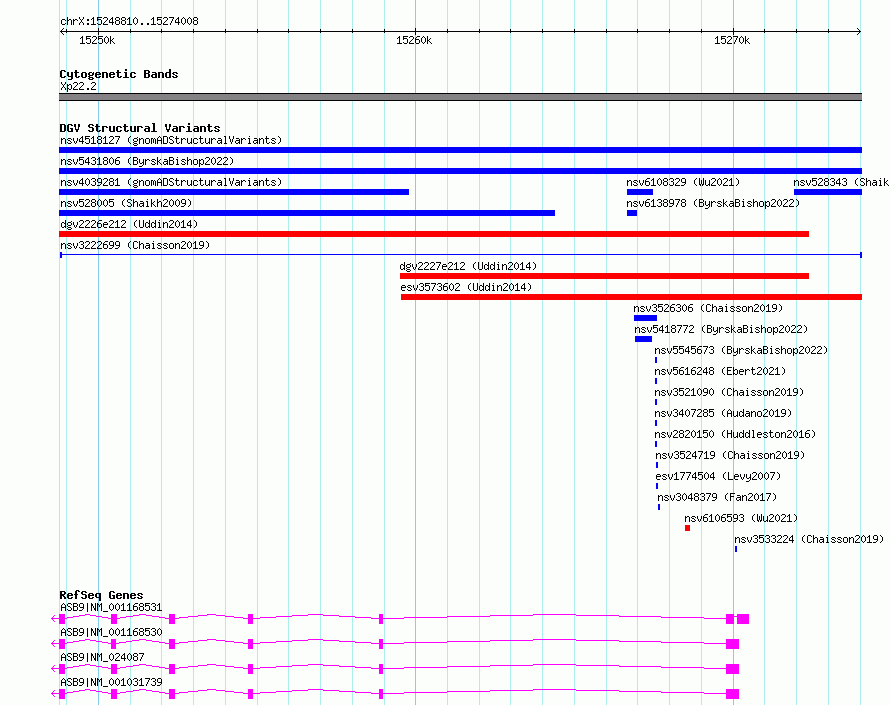Viewport: 890px width, 705px height.
Task: Click the red nsv6106593 variant marker
Action: point(687,528)
